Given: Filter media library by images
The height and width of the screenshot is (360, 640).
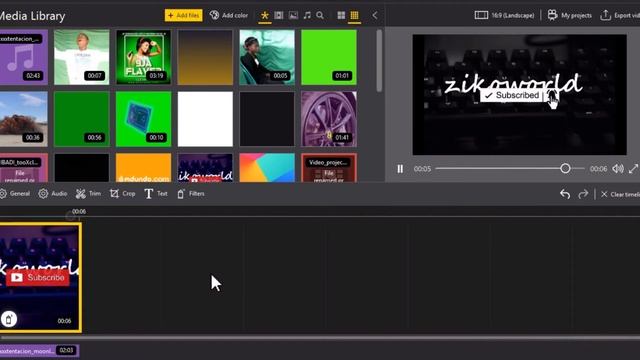Looking at the screenshot, I should [x=293, y=16].
